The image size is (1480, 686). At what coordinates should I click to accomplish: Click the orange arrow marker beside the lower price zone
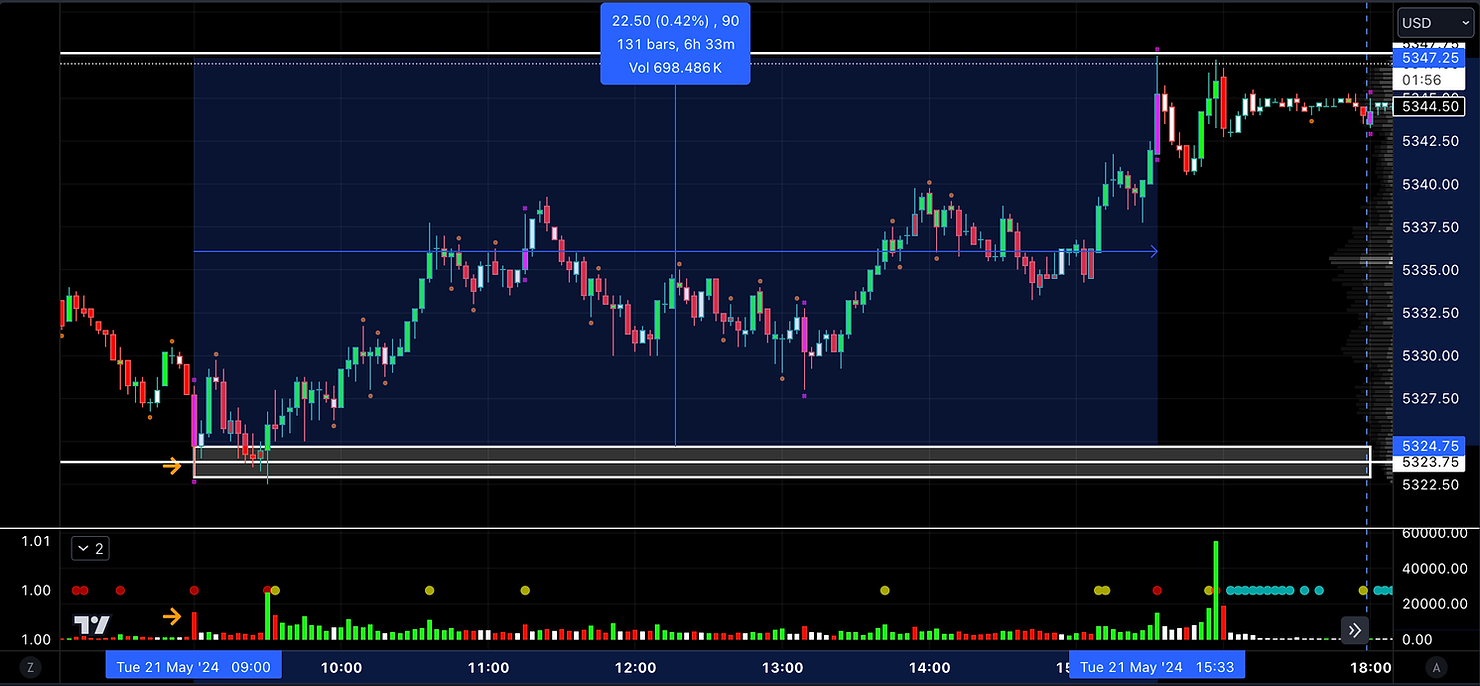click(x=172, y=464)
